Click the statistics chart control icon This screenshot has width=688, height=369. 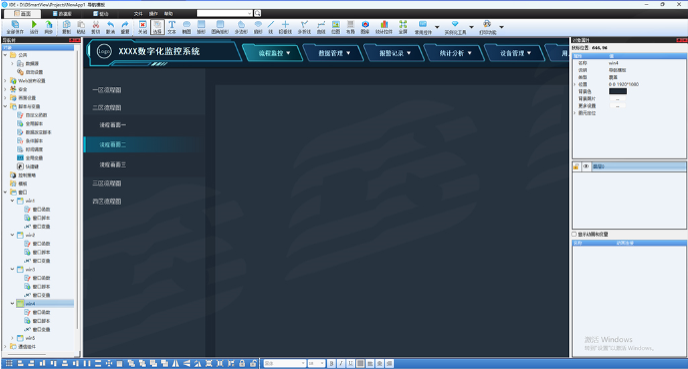[384, 27]
